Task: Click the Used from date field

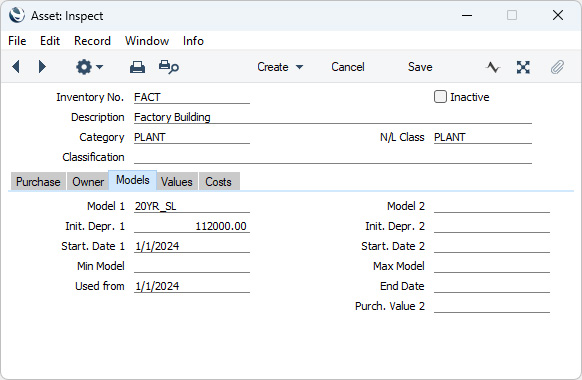Action: [192, 286]
